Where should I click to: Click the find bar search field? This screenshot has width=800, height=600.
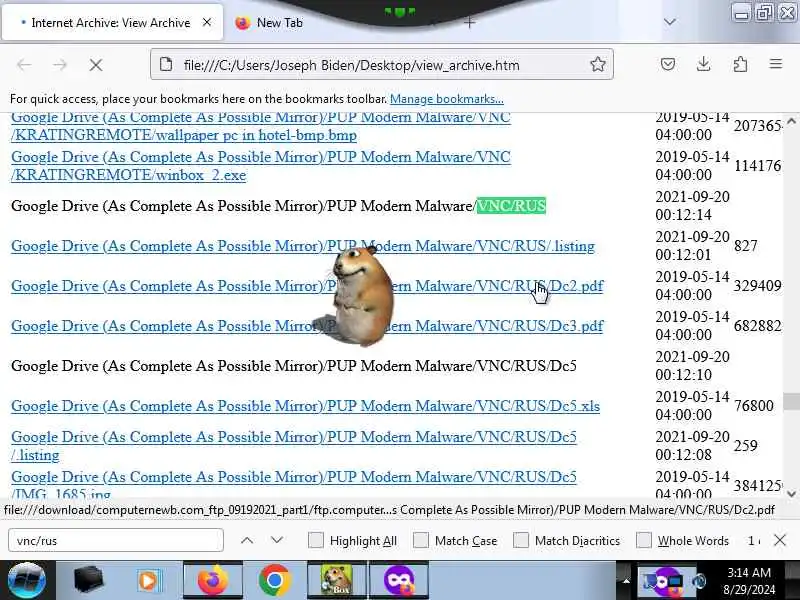click(116, 540)
